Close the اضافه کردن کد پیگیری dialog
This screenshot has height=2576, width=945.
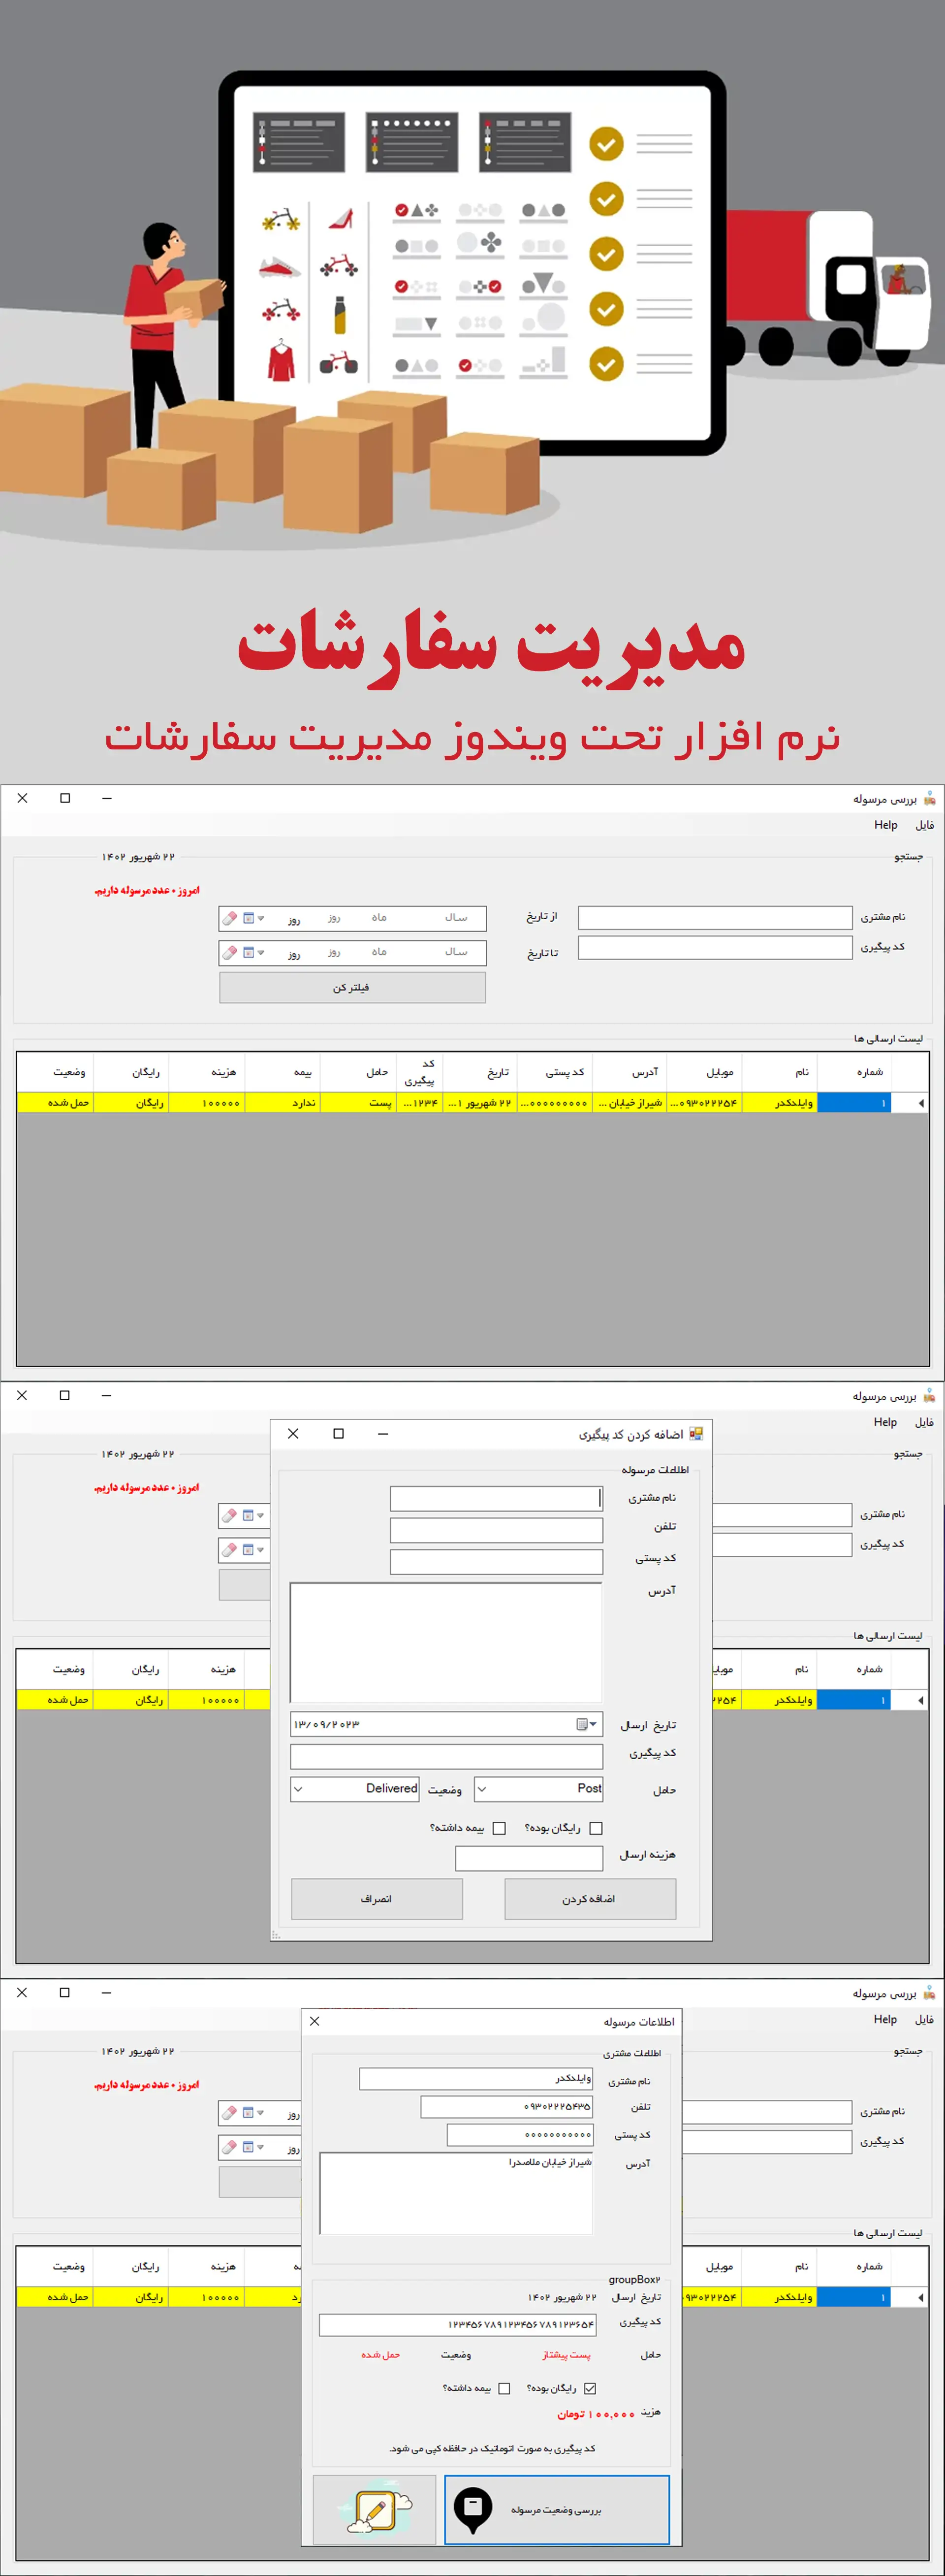click(293, 1433)
